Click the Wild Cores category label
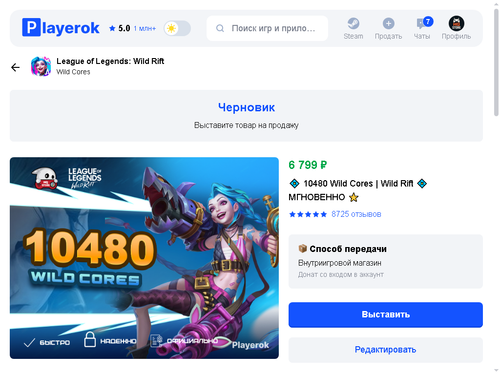The image size is (500, 375). [73, 72]
